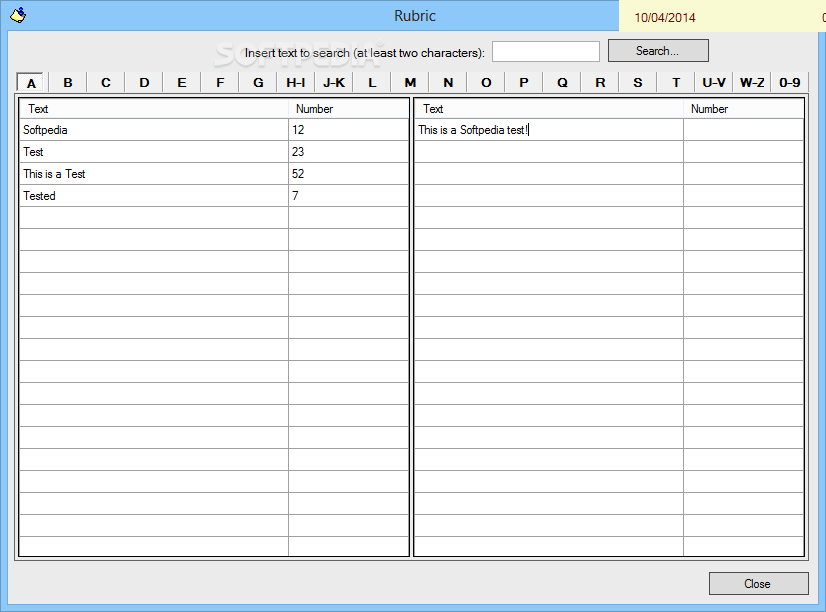Select the A tab
Screen dimensions: 826x612
pos(31,83)
